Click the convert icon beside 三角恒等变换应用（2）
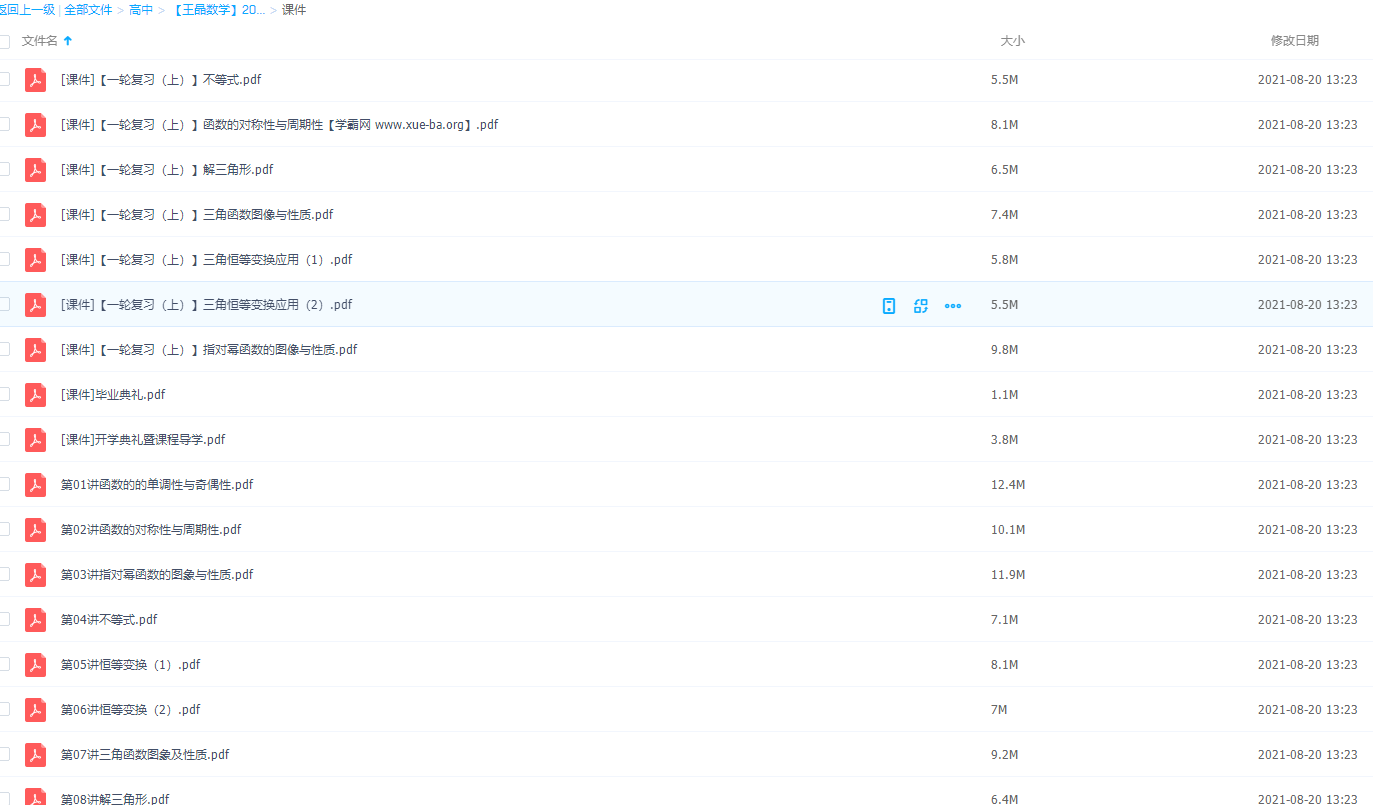Image resolution: width=1373 pixels, height=805 pixels. pos(921,305)
